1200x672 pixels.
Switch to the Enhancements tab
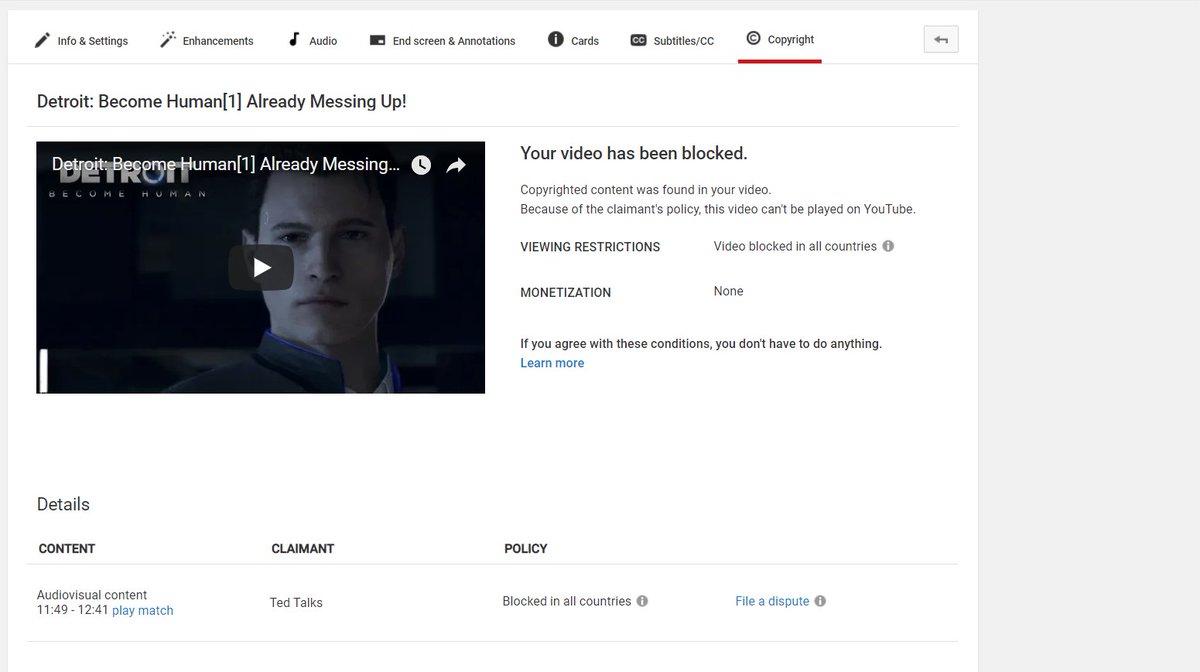tap(206, 41)
